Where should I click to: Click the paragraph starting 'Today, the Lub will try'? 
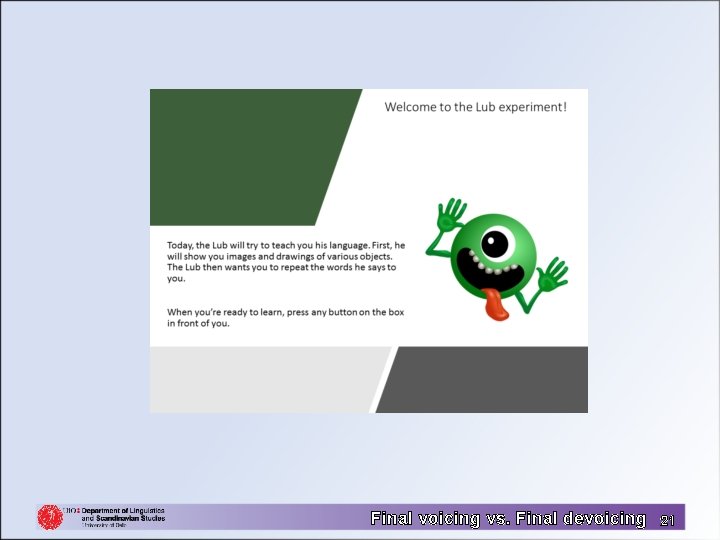point(286,262)
